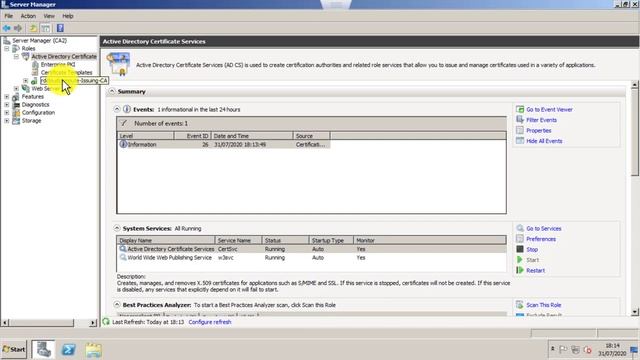
Task: Collapse the Events section chevron
Action: pyautogui.click(x=117, y=109)
